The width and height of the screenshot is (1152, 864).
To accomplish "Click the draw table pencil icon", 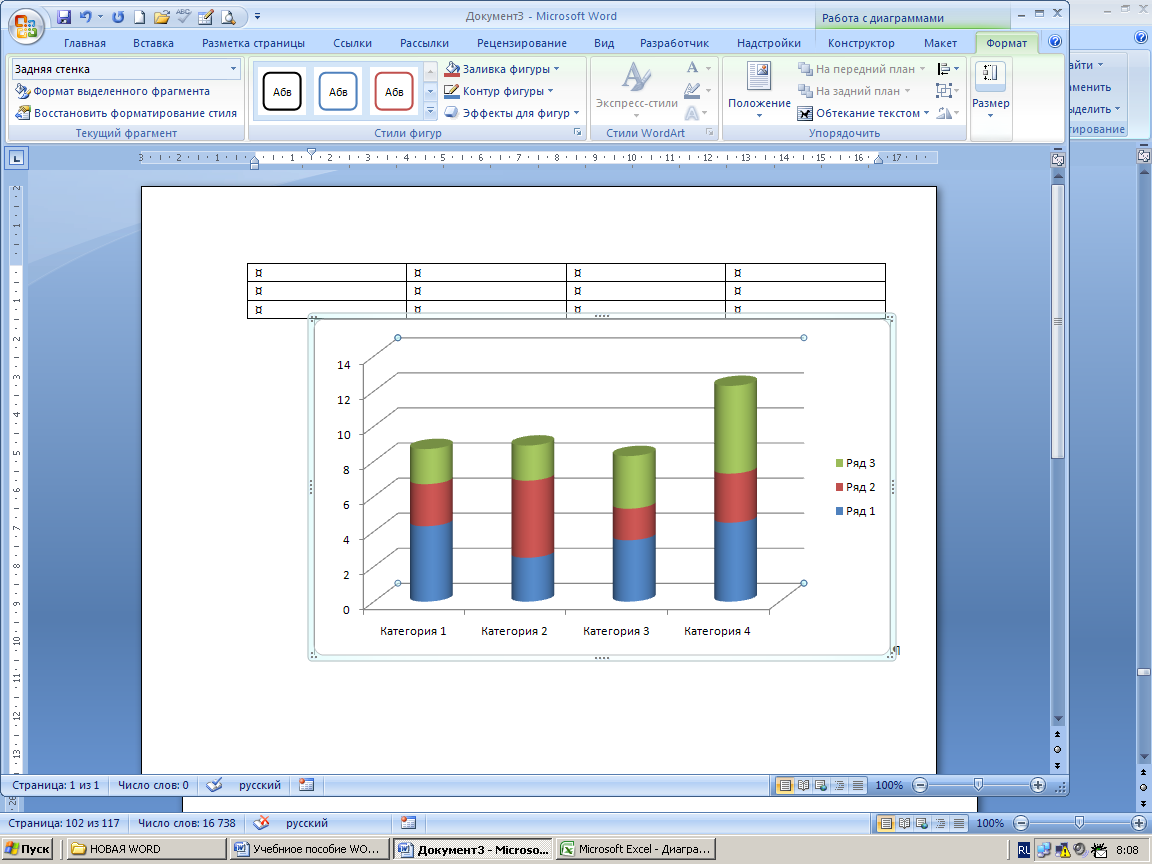I will coord(206,17).
